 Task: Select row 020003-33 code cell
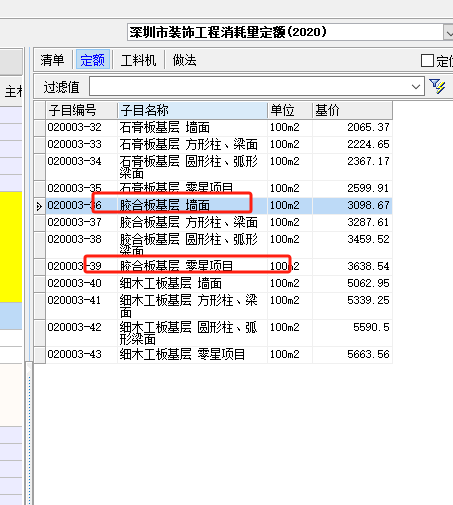click(82, 144)
